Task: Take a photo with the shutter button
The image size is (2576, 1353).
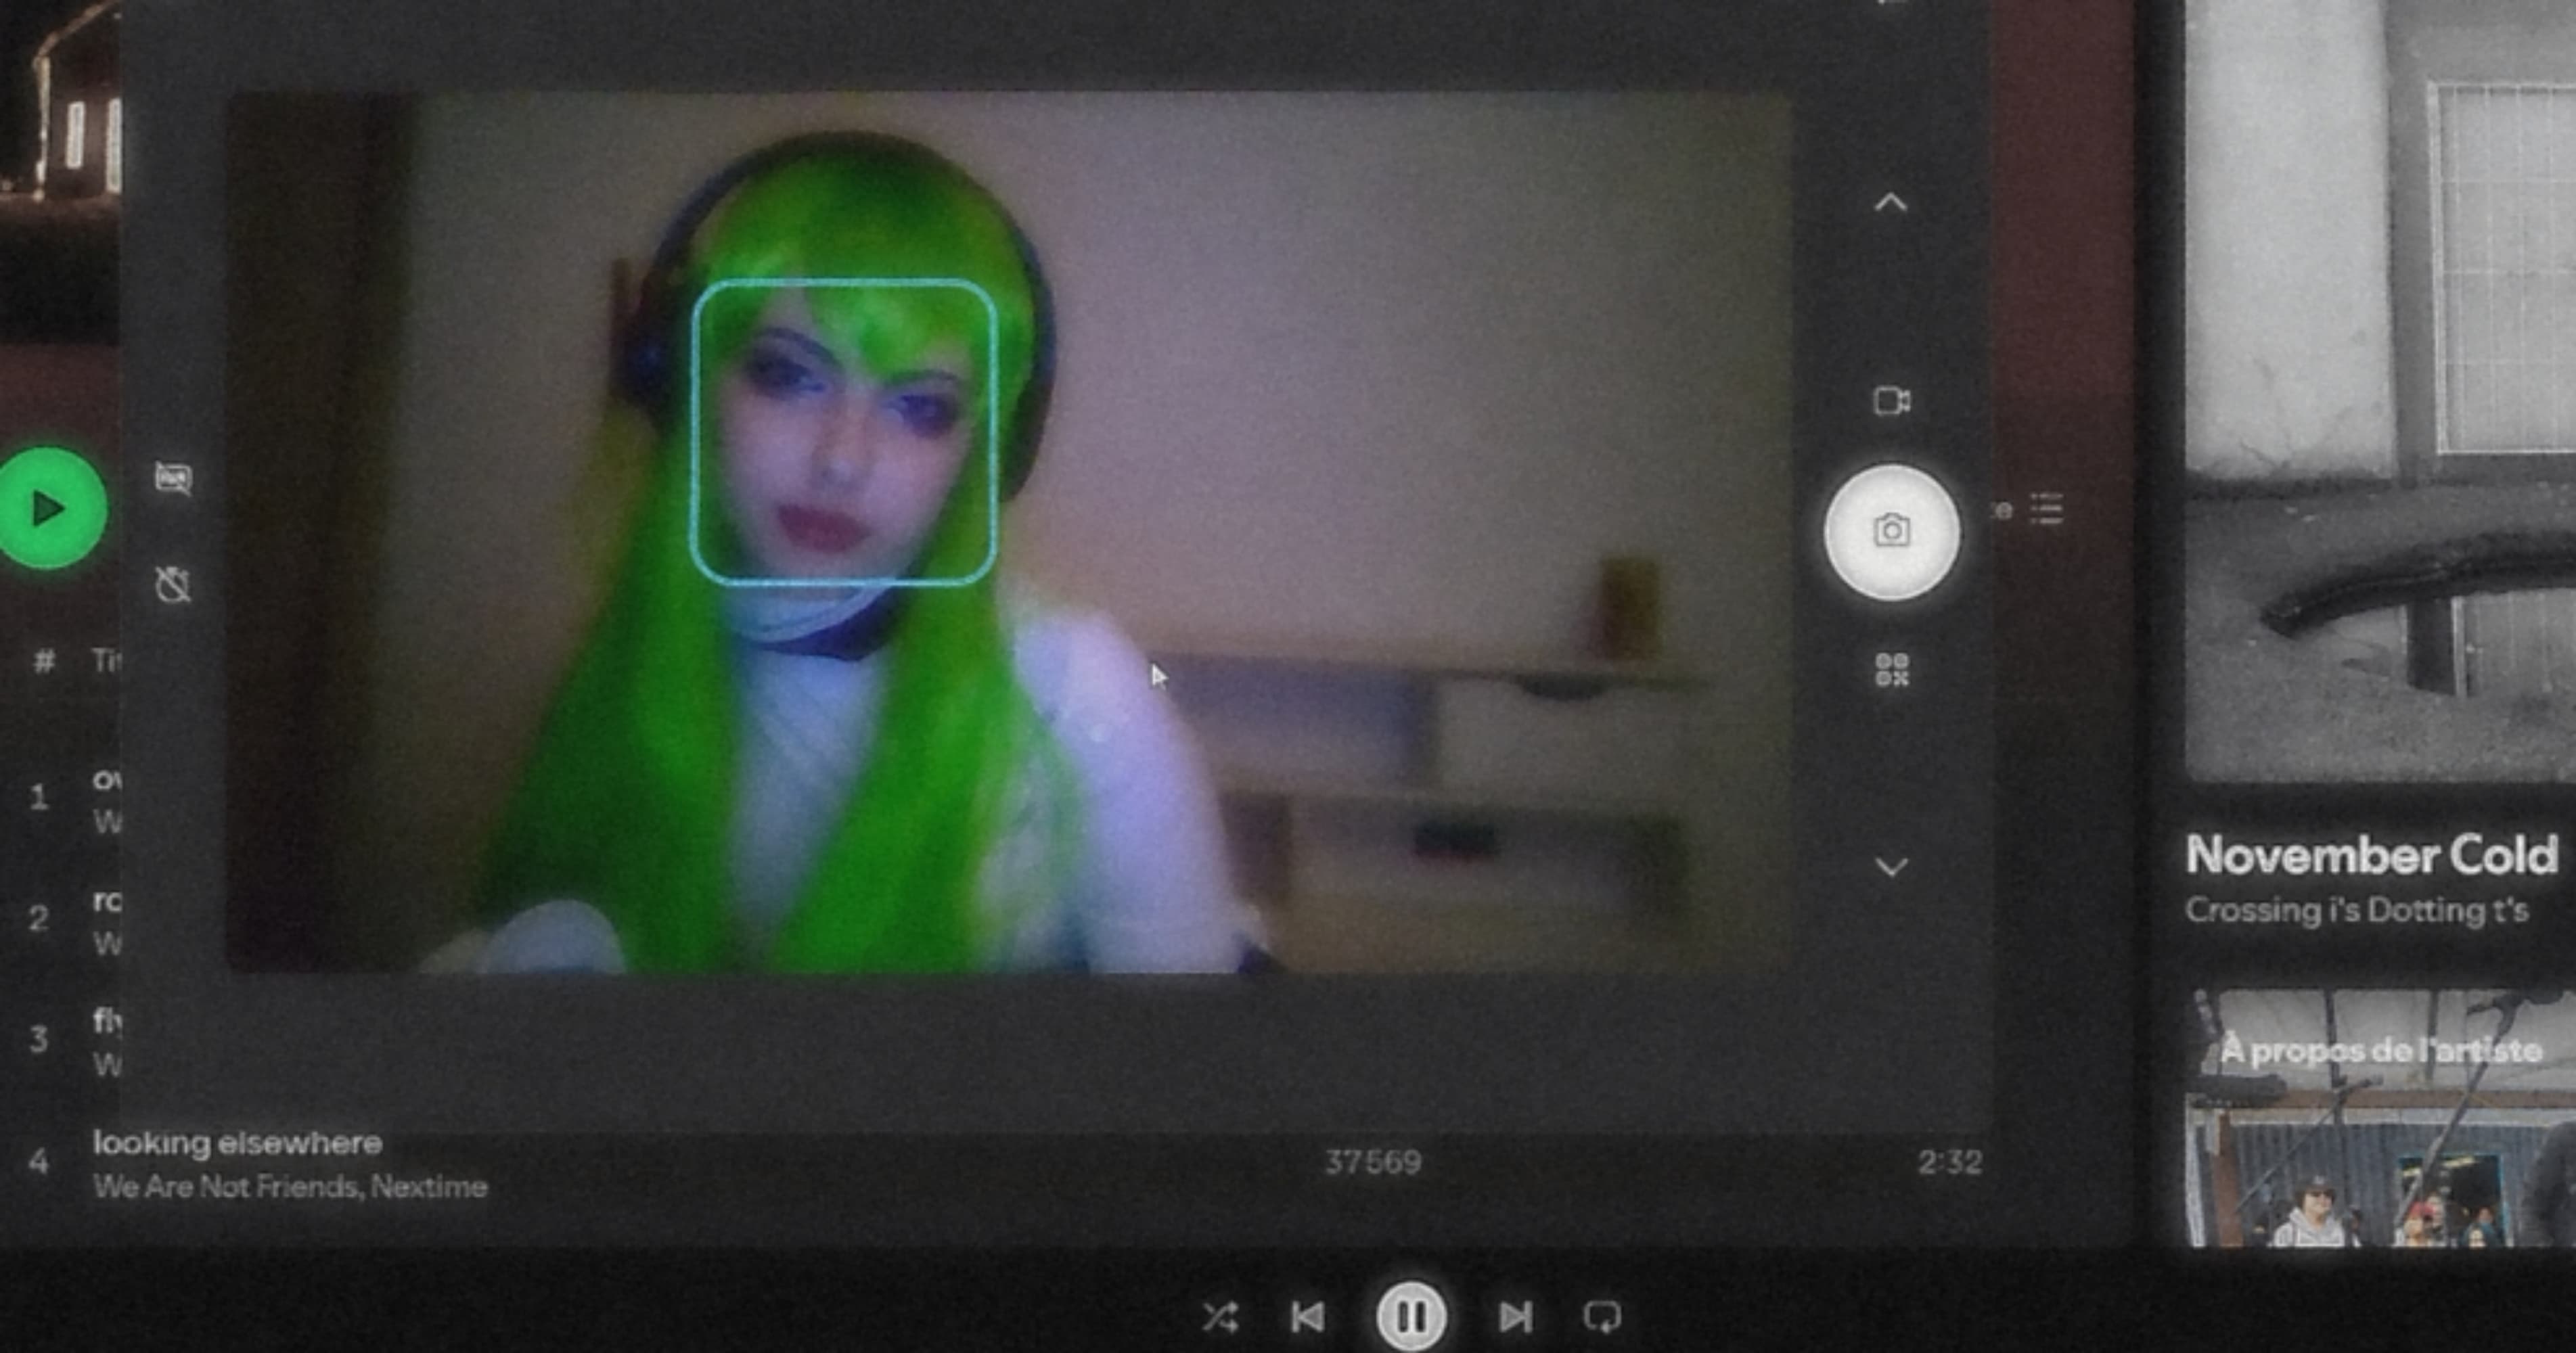Action: [1890, 531]
